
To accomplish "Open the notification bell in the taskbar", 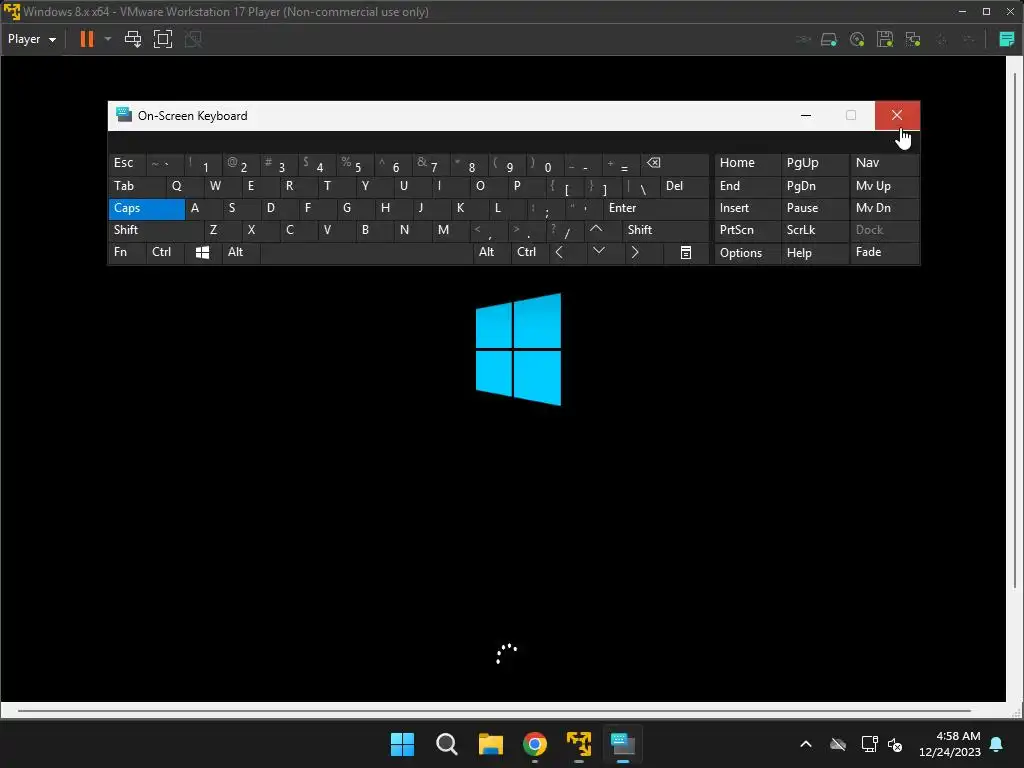I will click(997, 744).
